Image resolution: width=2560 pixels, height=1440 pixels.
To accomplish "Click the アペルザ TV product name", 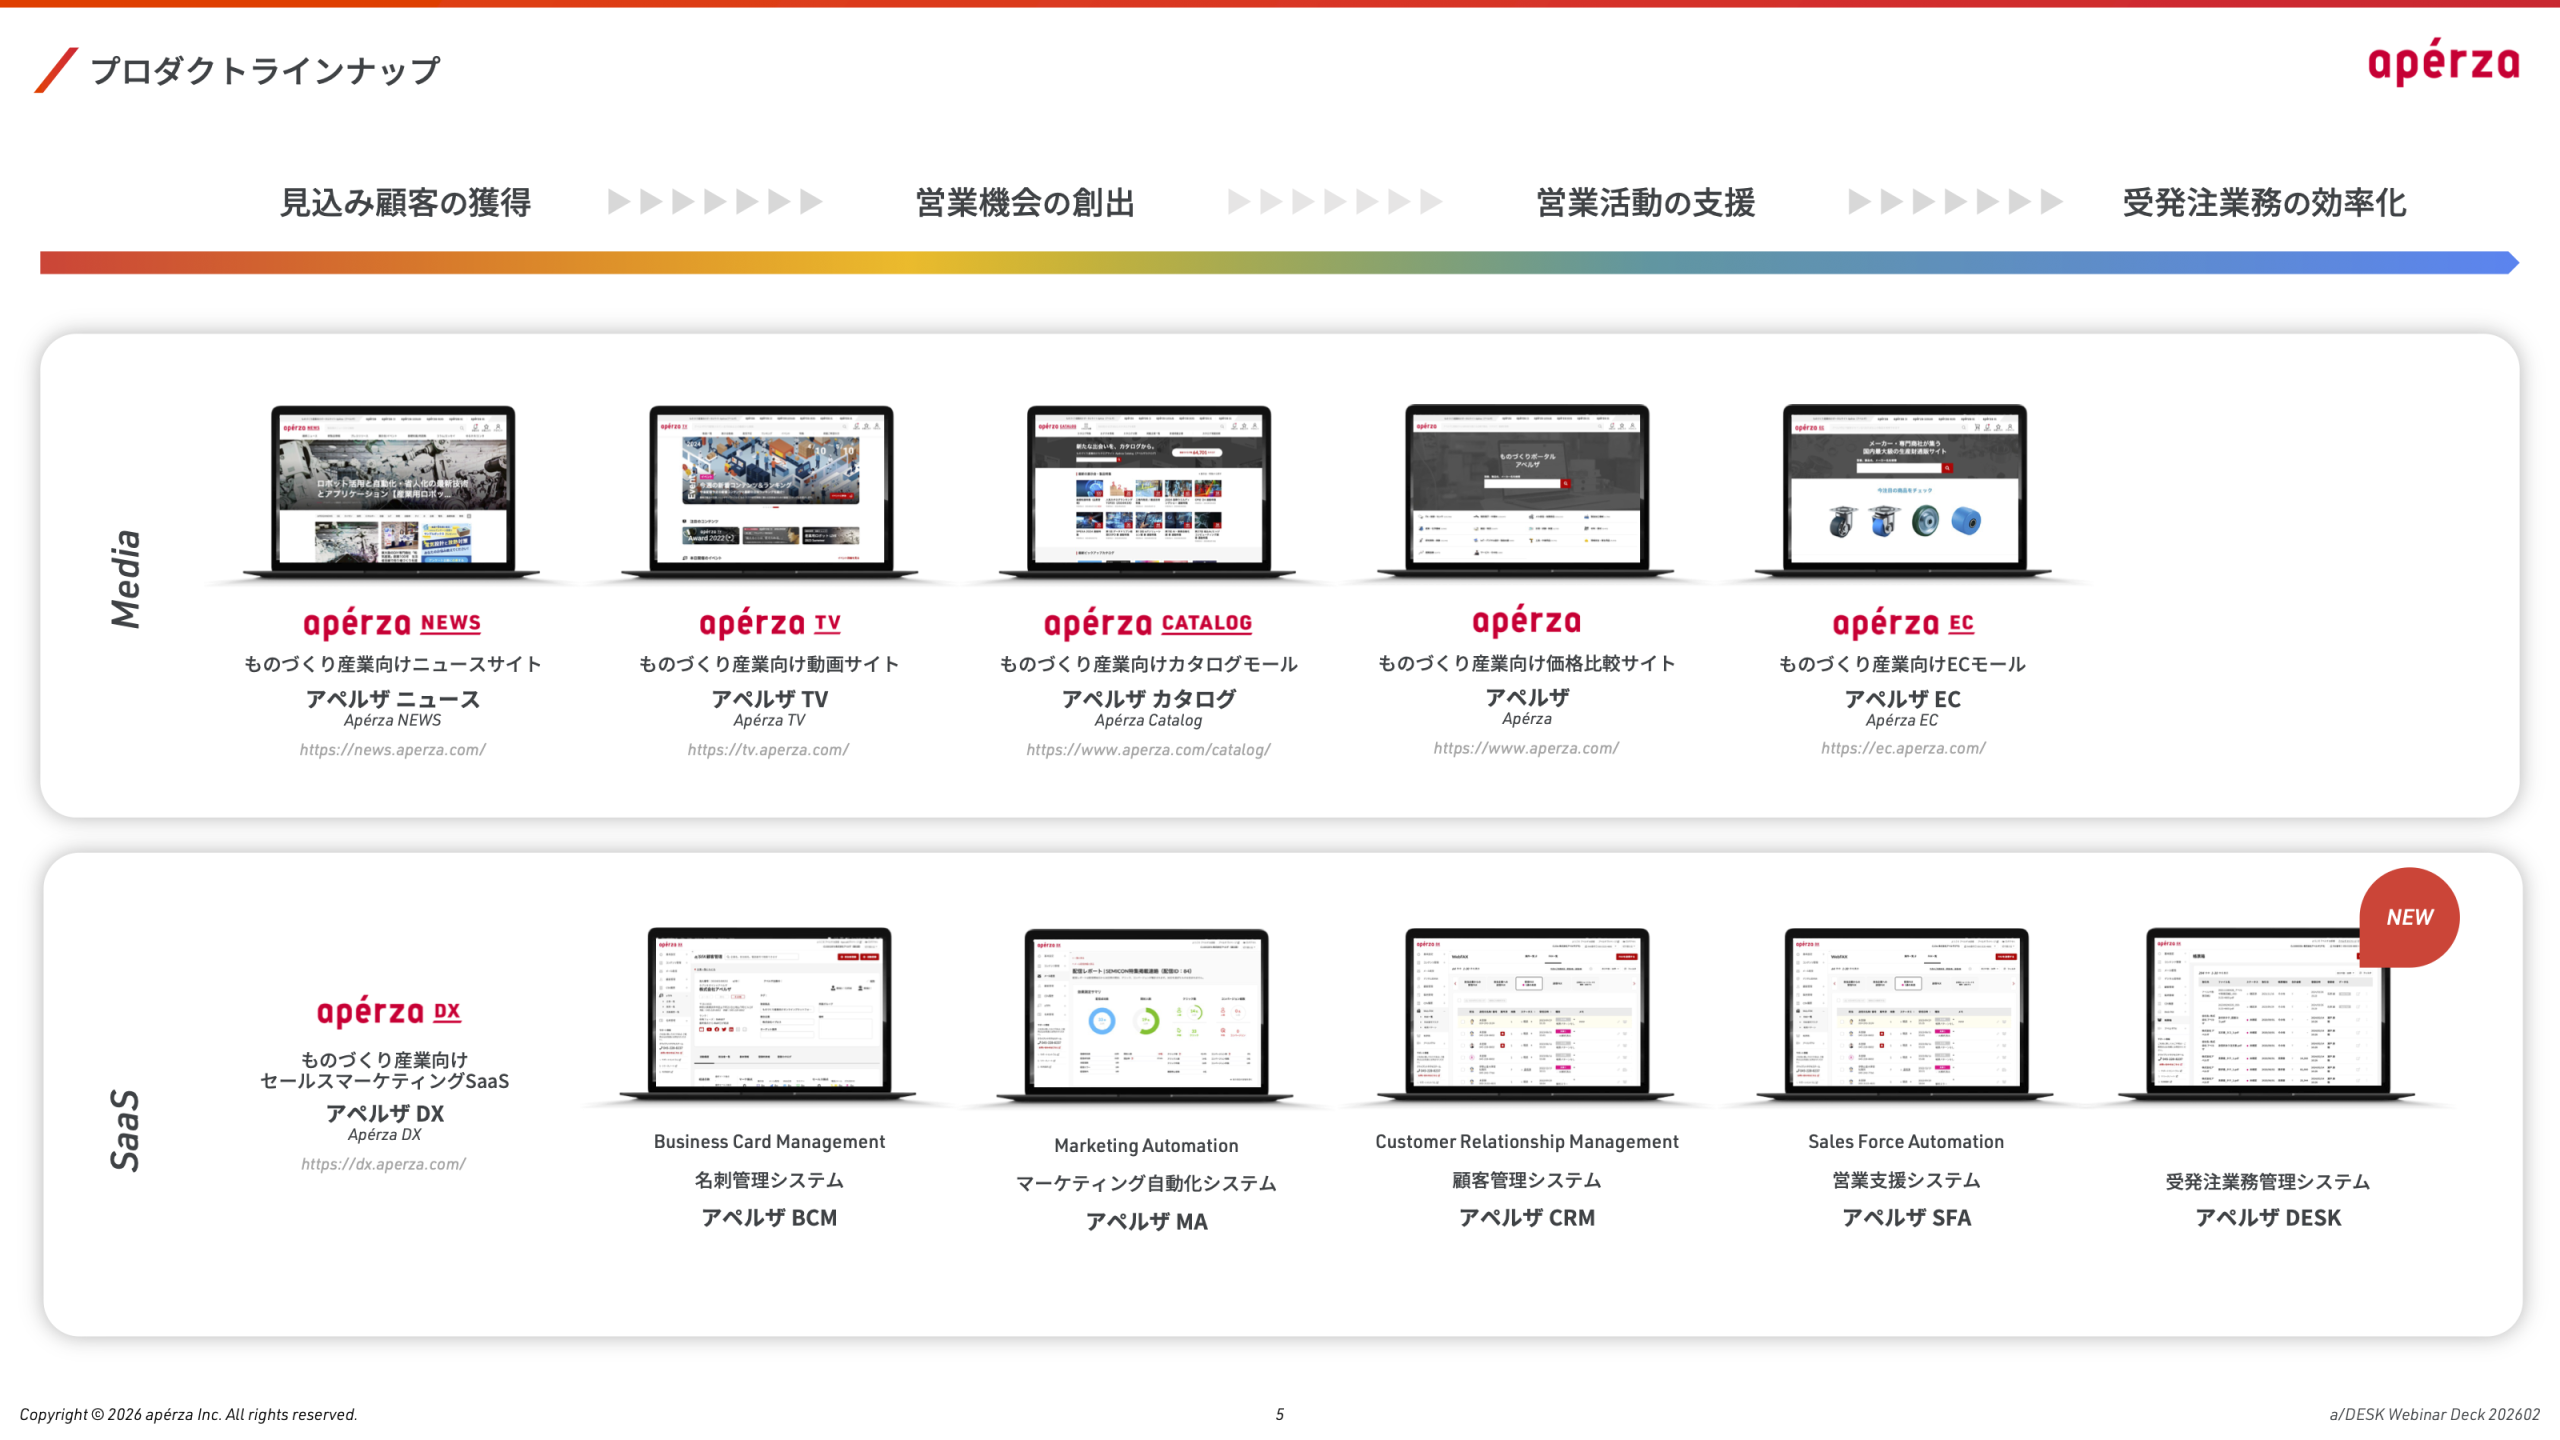I will [769, 698].
